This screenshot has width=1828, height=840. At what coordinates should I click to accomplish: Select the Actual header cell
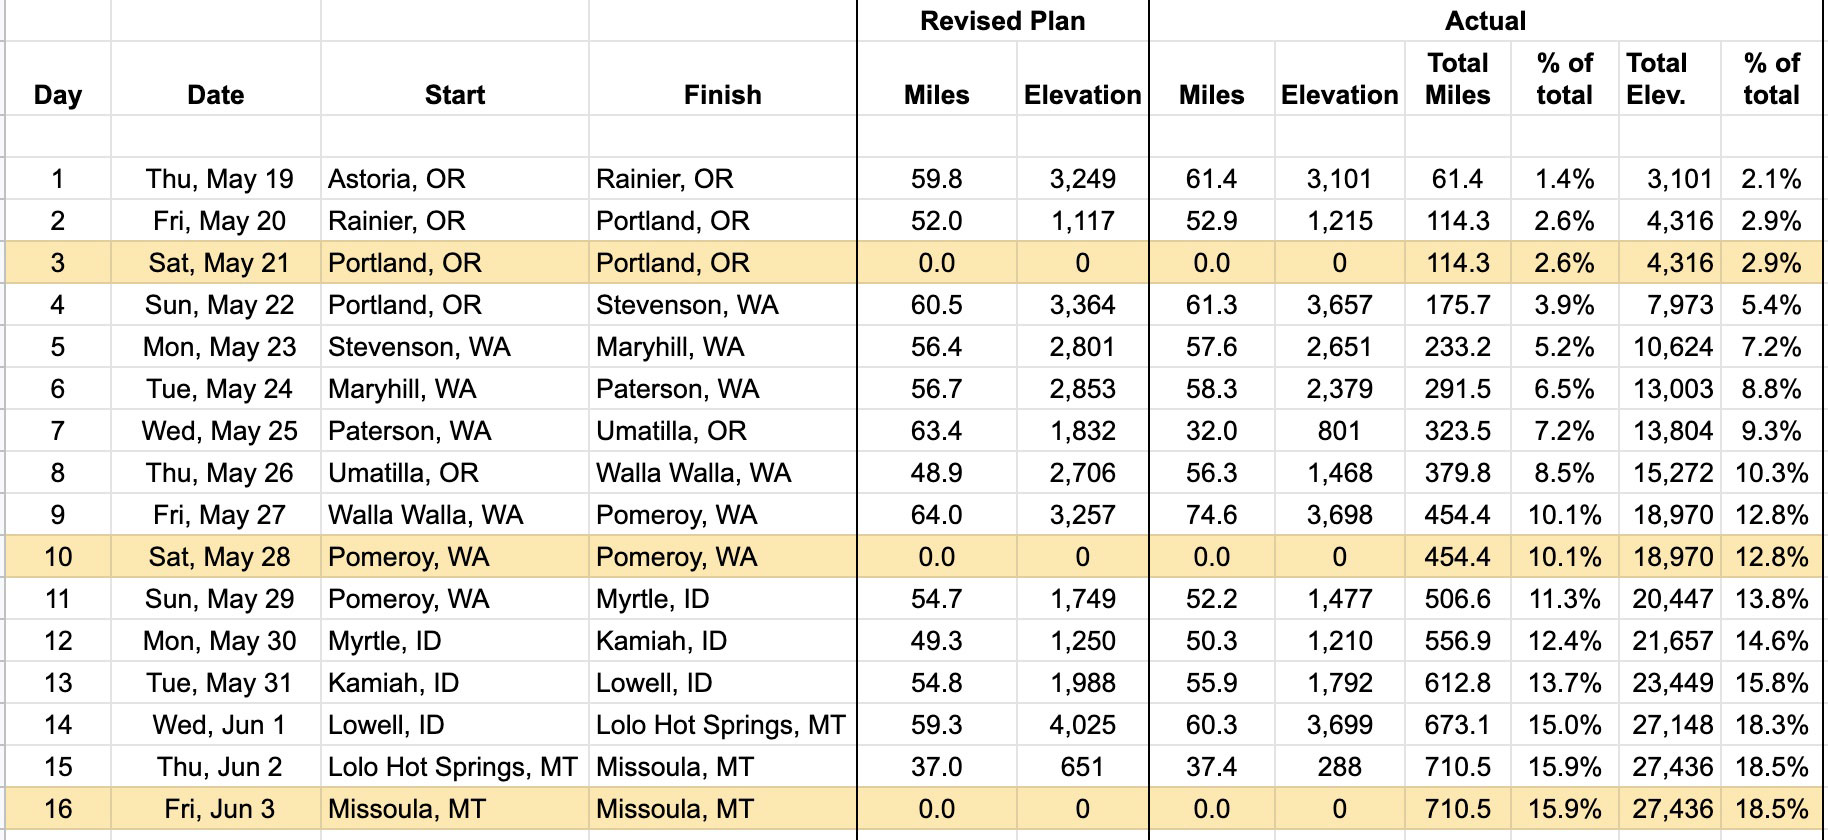point(1485,21)
